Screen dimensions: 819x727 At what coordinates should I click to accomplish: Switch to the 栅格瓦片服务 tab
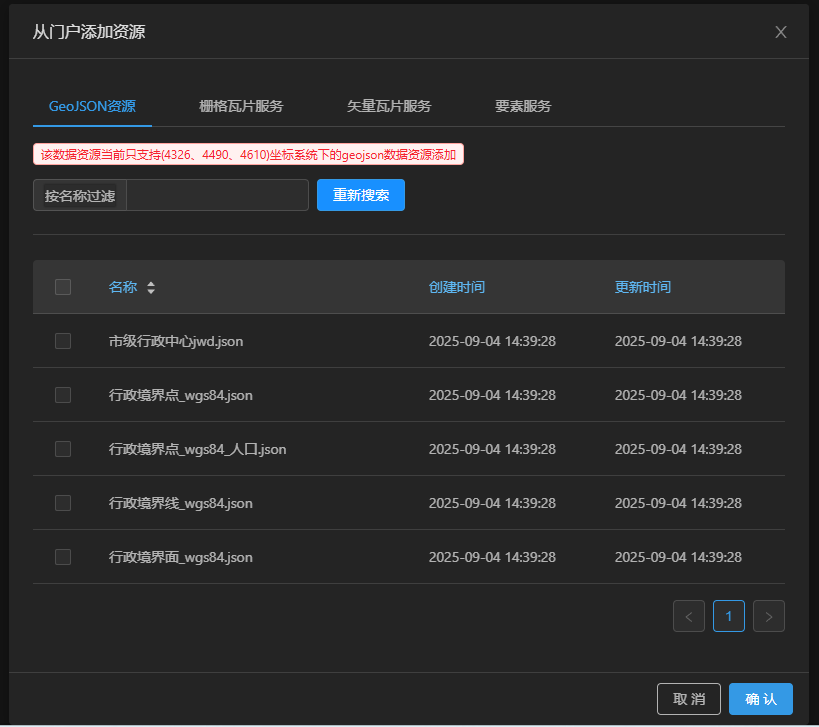[241, 106]
